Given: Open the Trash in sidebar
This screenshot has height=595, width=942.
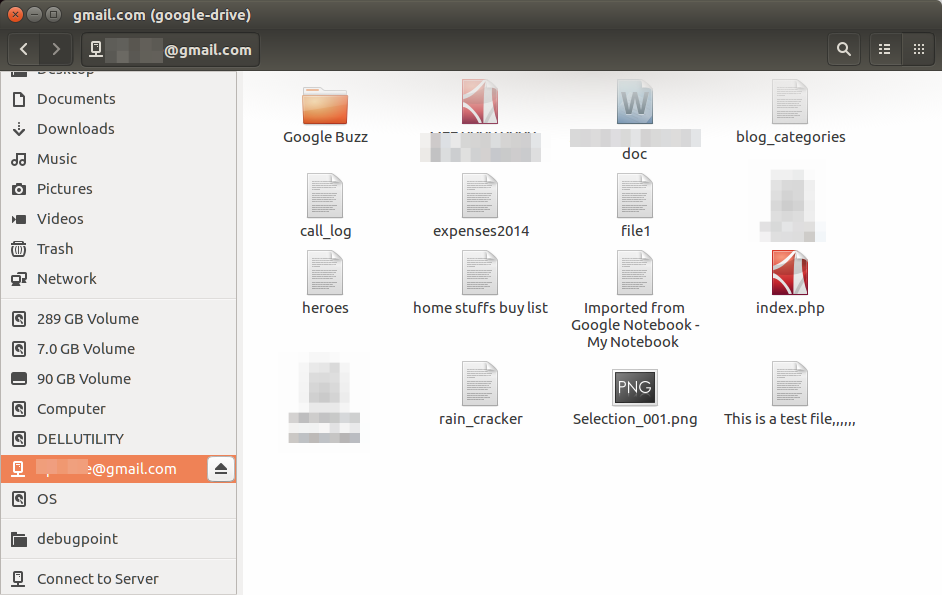Looking at the screenshot, I should tap(55, 249).
